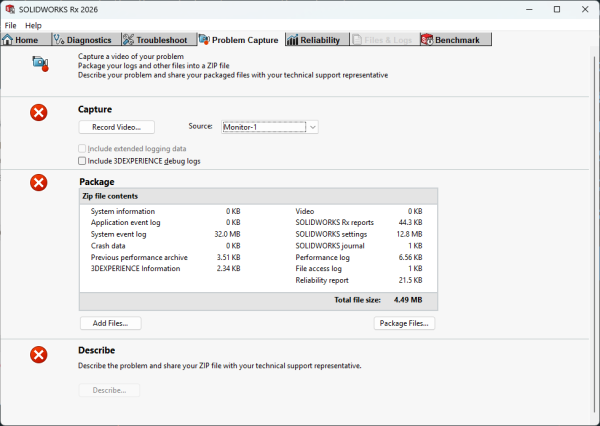
Task: Select the System information row
Action: coord(165,211)
